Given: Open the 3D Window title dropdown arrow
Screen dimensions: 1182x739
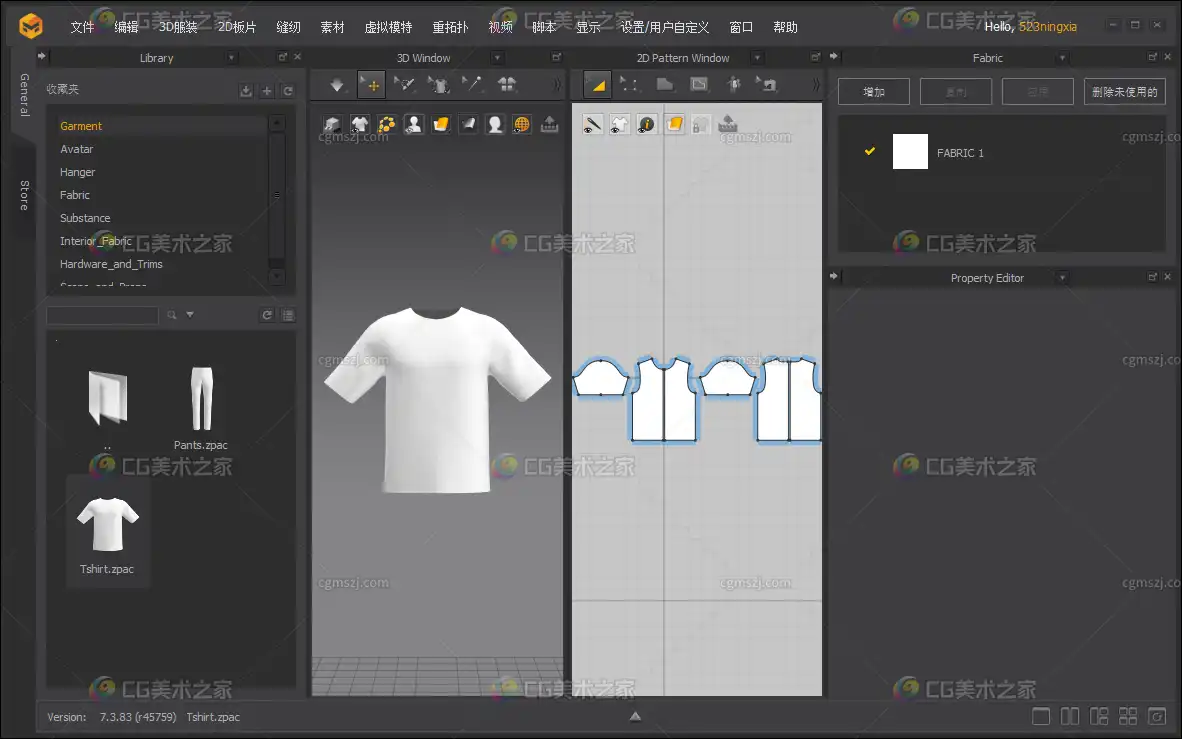Looking at the screenshot, I should point(497,58).
